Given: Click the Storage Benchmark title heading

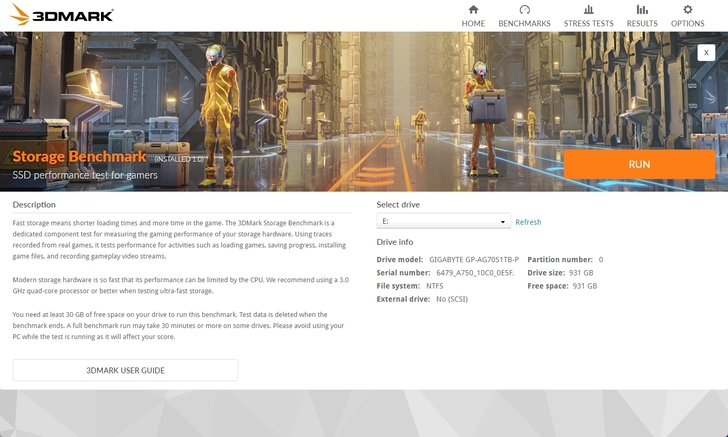Looking at the screenshot, I should pos(79,157).
